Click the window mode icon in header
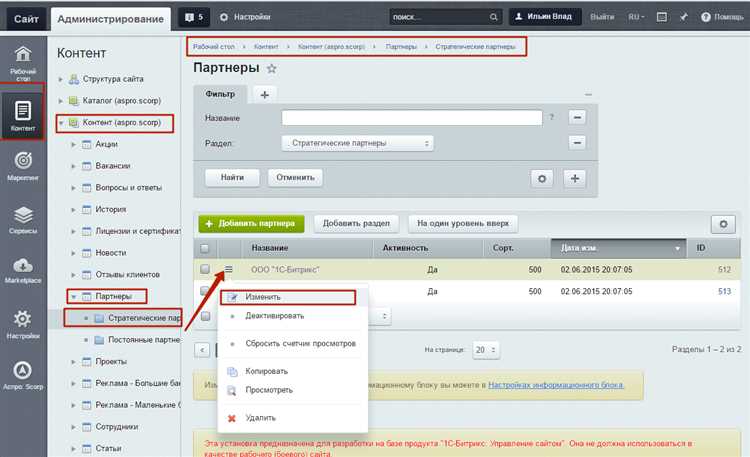750x457 pixels. pos(662,17)
